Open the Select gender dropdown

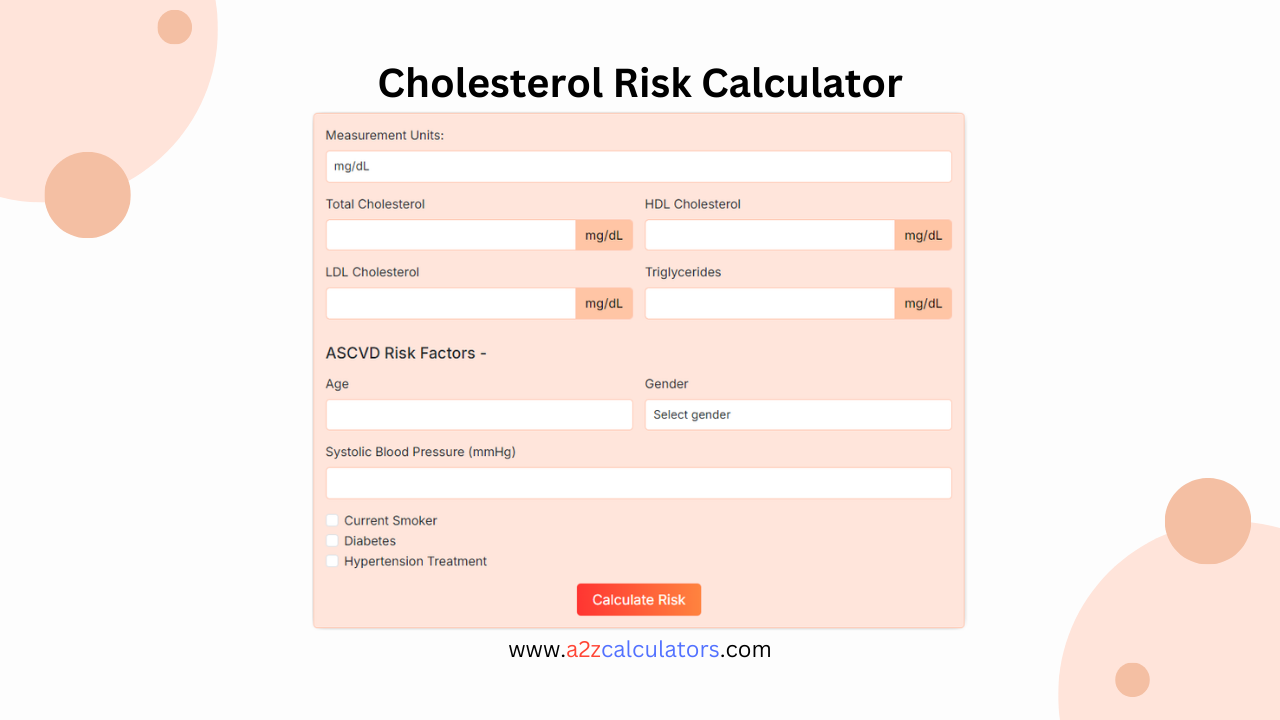797,414
